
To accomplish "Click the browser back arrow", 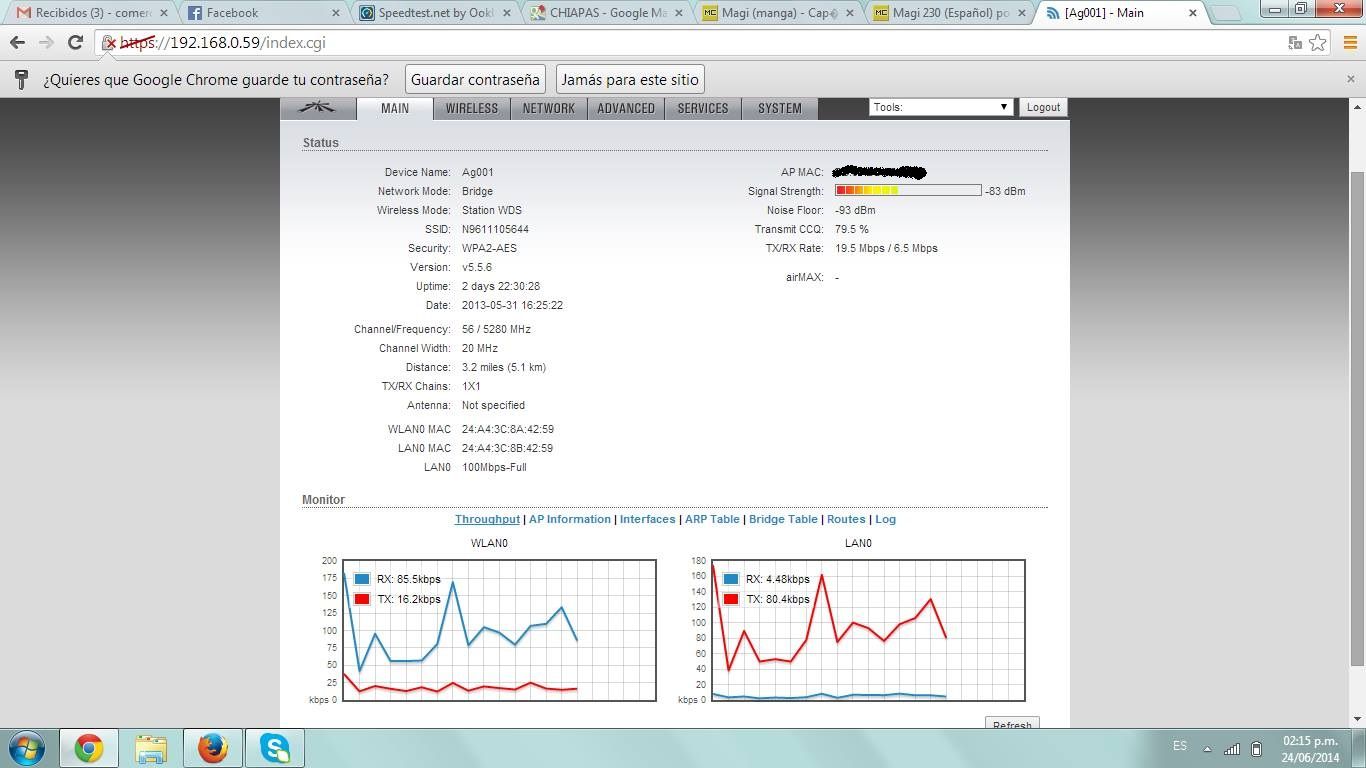I will (17, 43).
